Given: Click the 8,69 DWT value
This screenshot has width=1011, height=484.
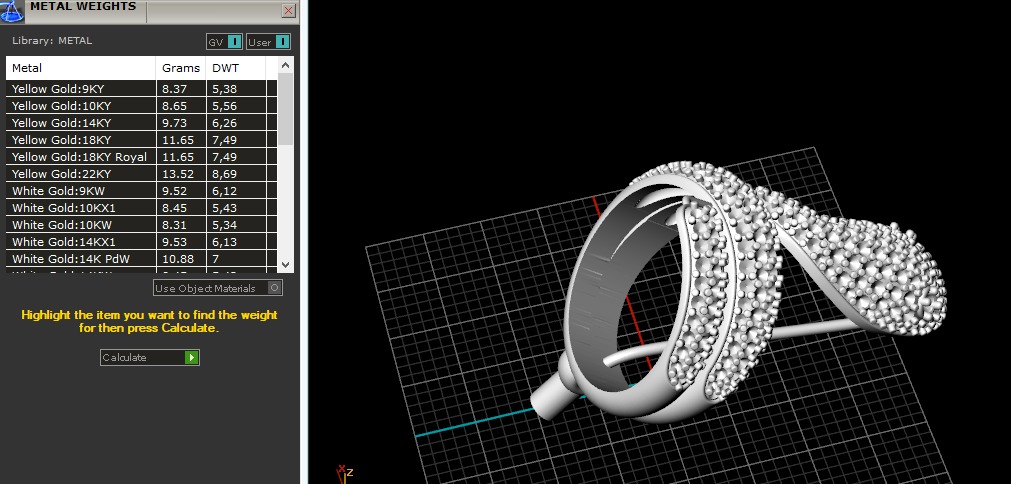Looking at the screenshot, I should [224, 174].
